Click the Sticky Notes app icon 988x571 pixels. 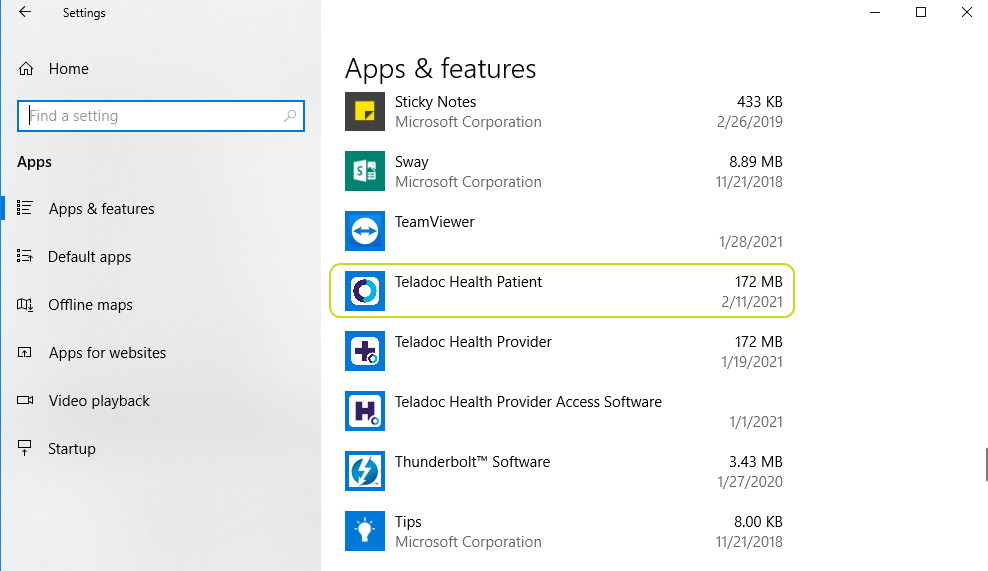point(365,112)
